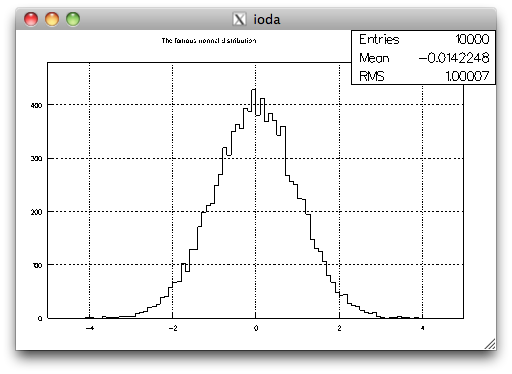The height and width of the screenshot is (374, 512).
Task: Click the -4 label on horizontal axis
Action: (x=90, y=328)
